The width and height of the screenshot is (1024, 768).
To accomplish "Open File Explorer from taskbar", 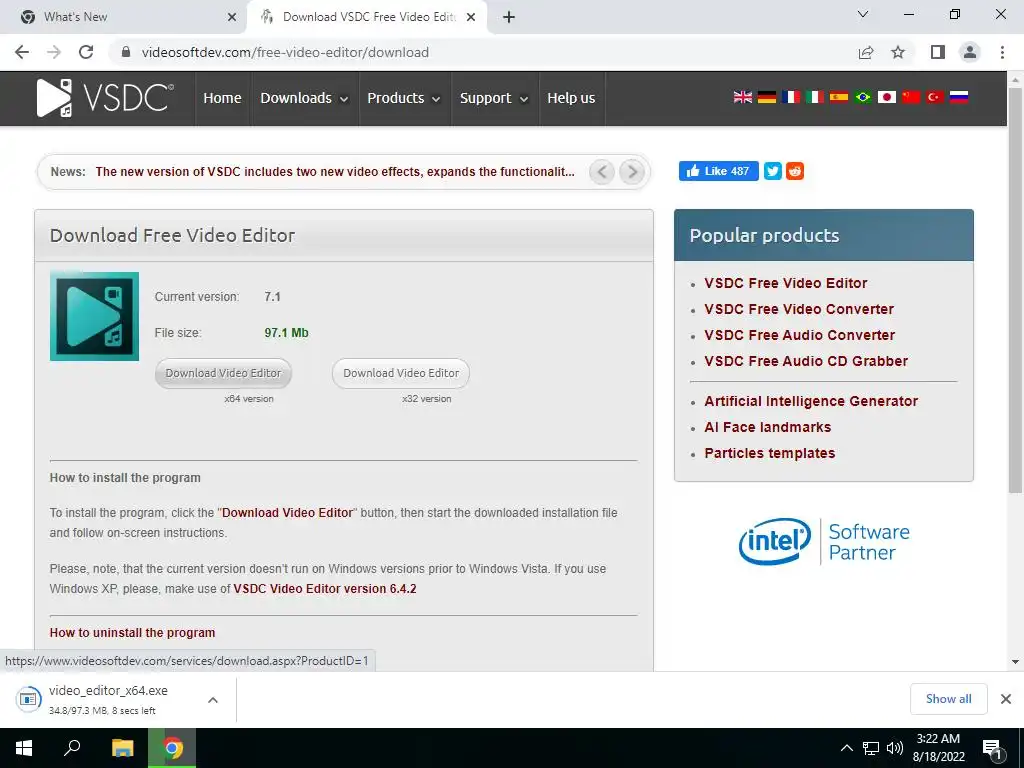I will click(122, 748).
